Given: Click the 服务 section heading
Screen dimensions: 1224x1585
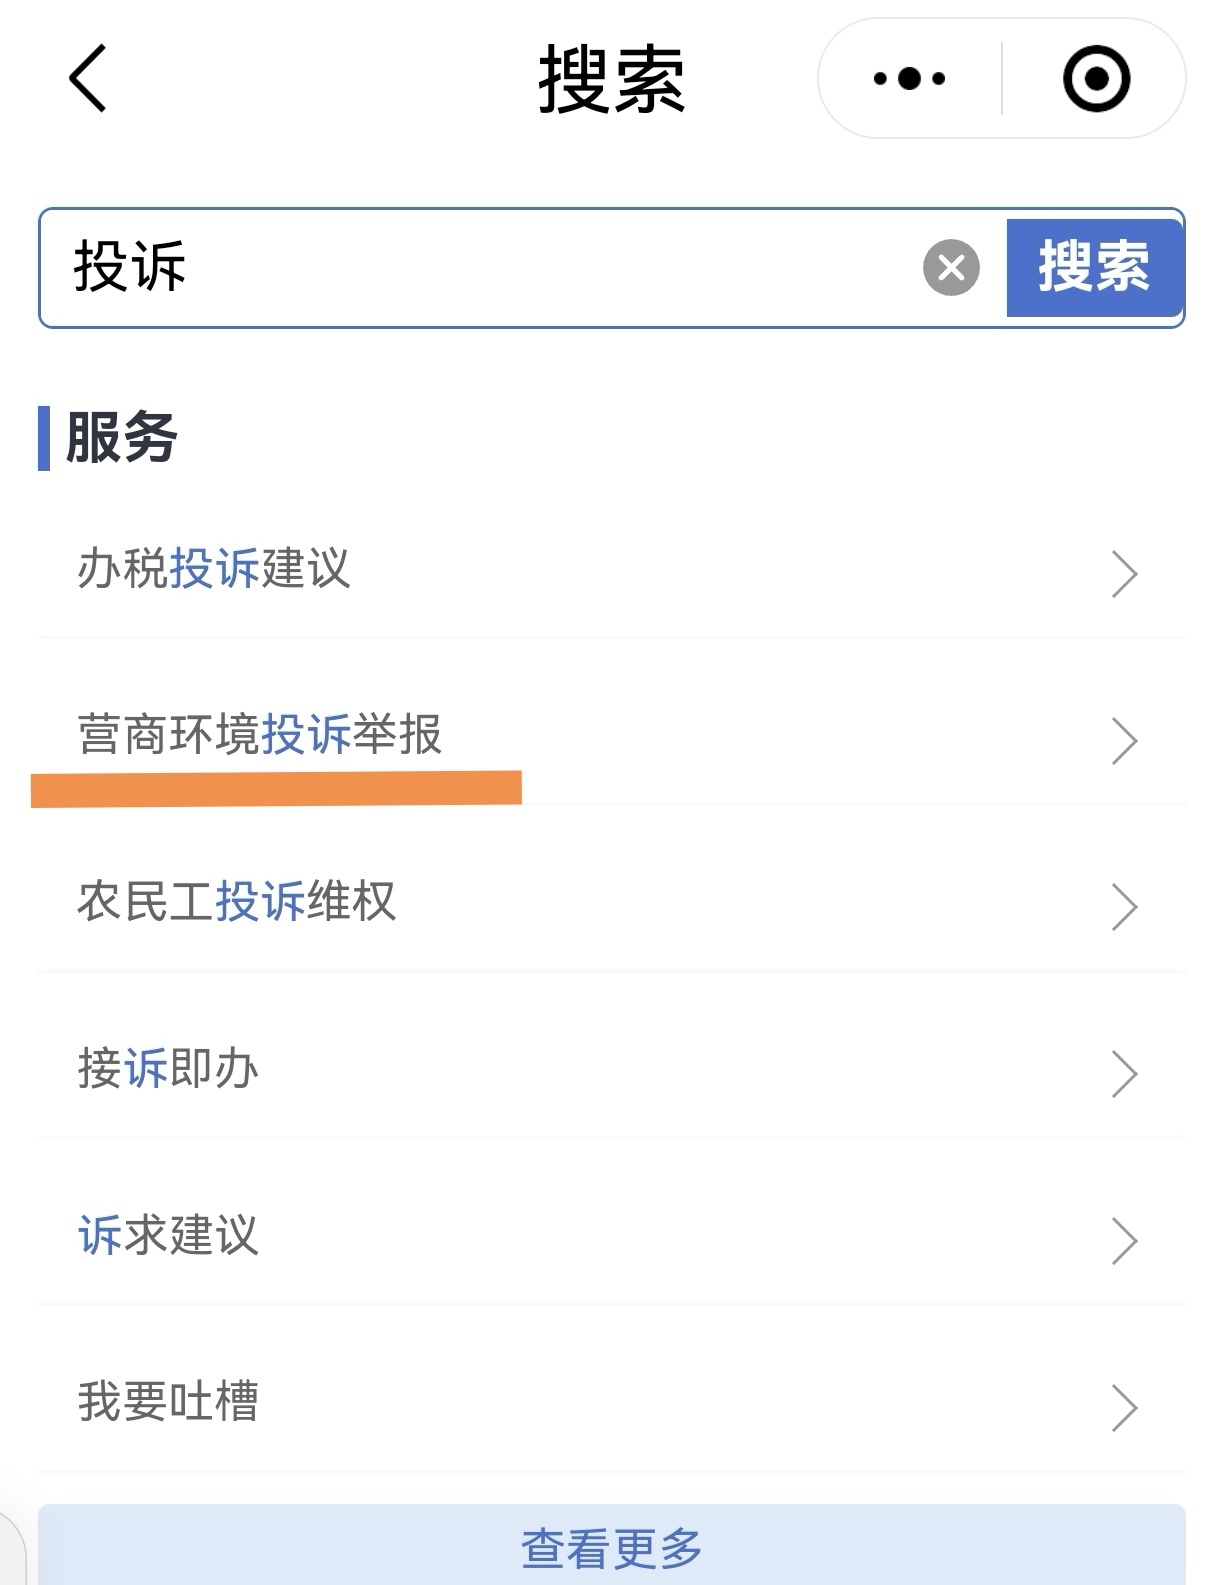Looking at the screenshot, I should click(x=121, y=438).
